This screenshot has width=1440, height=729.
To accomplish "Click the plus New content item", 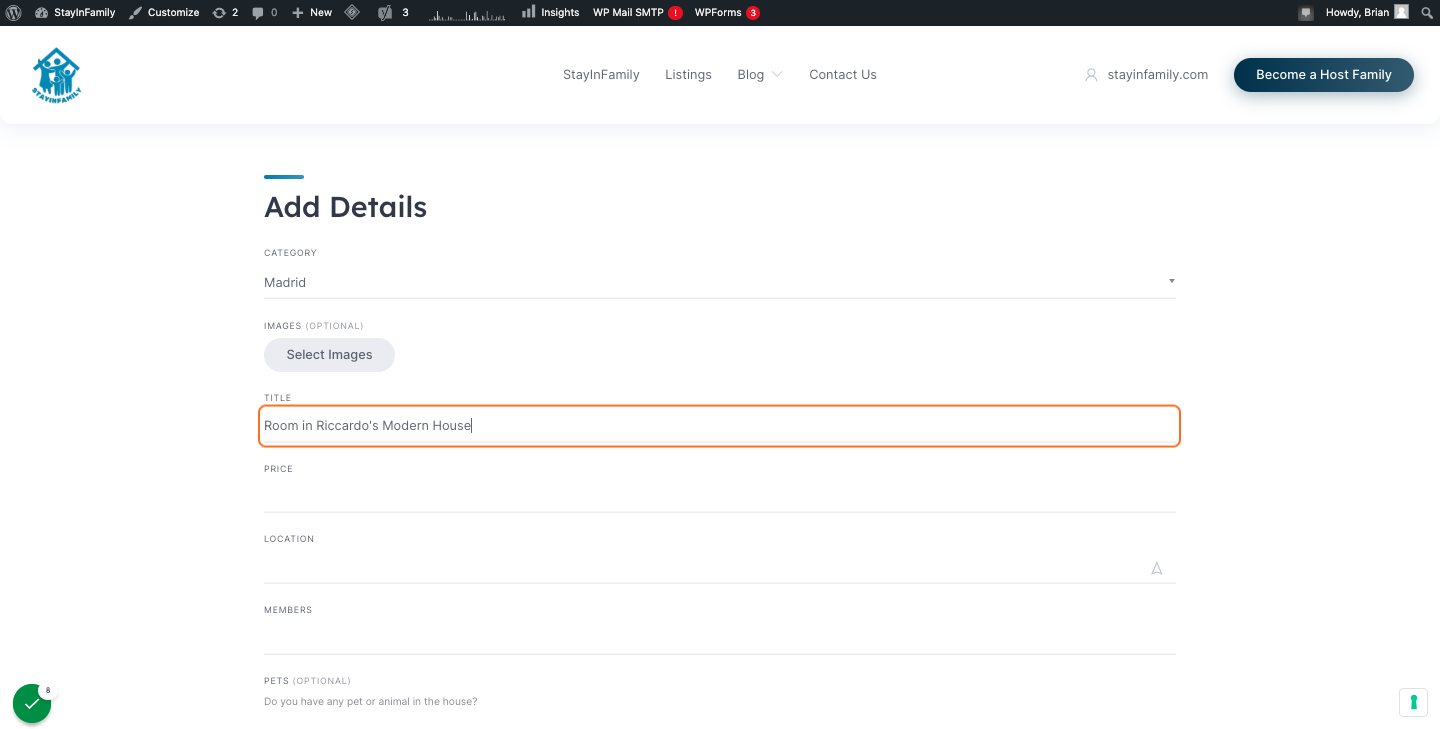I will pos(312,12).
